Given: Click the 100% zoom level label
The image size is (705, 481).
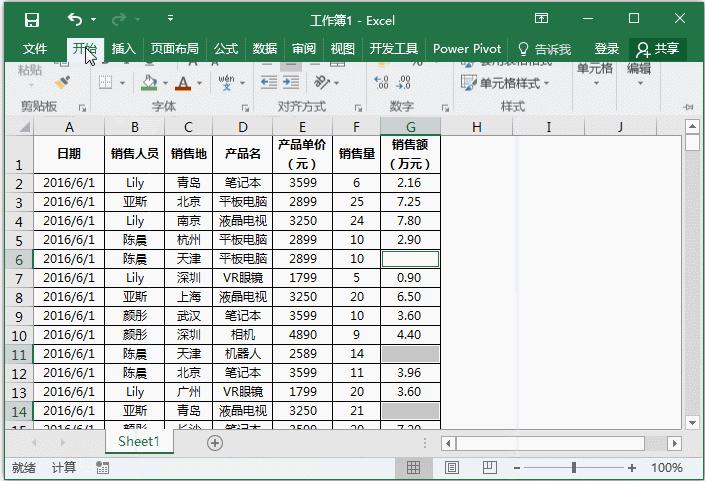Looking at the screenshot, I should [x=667, y=468].
